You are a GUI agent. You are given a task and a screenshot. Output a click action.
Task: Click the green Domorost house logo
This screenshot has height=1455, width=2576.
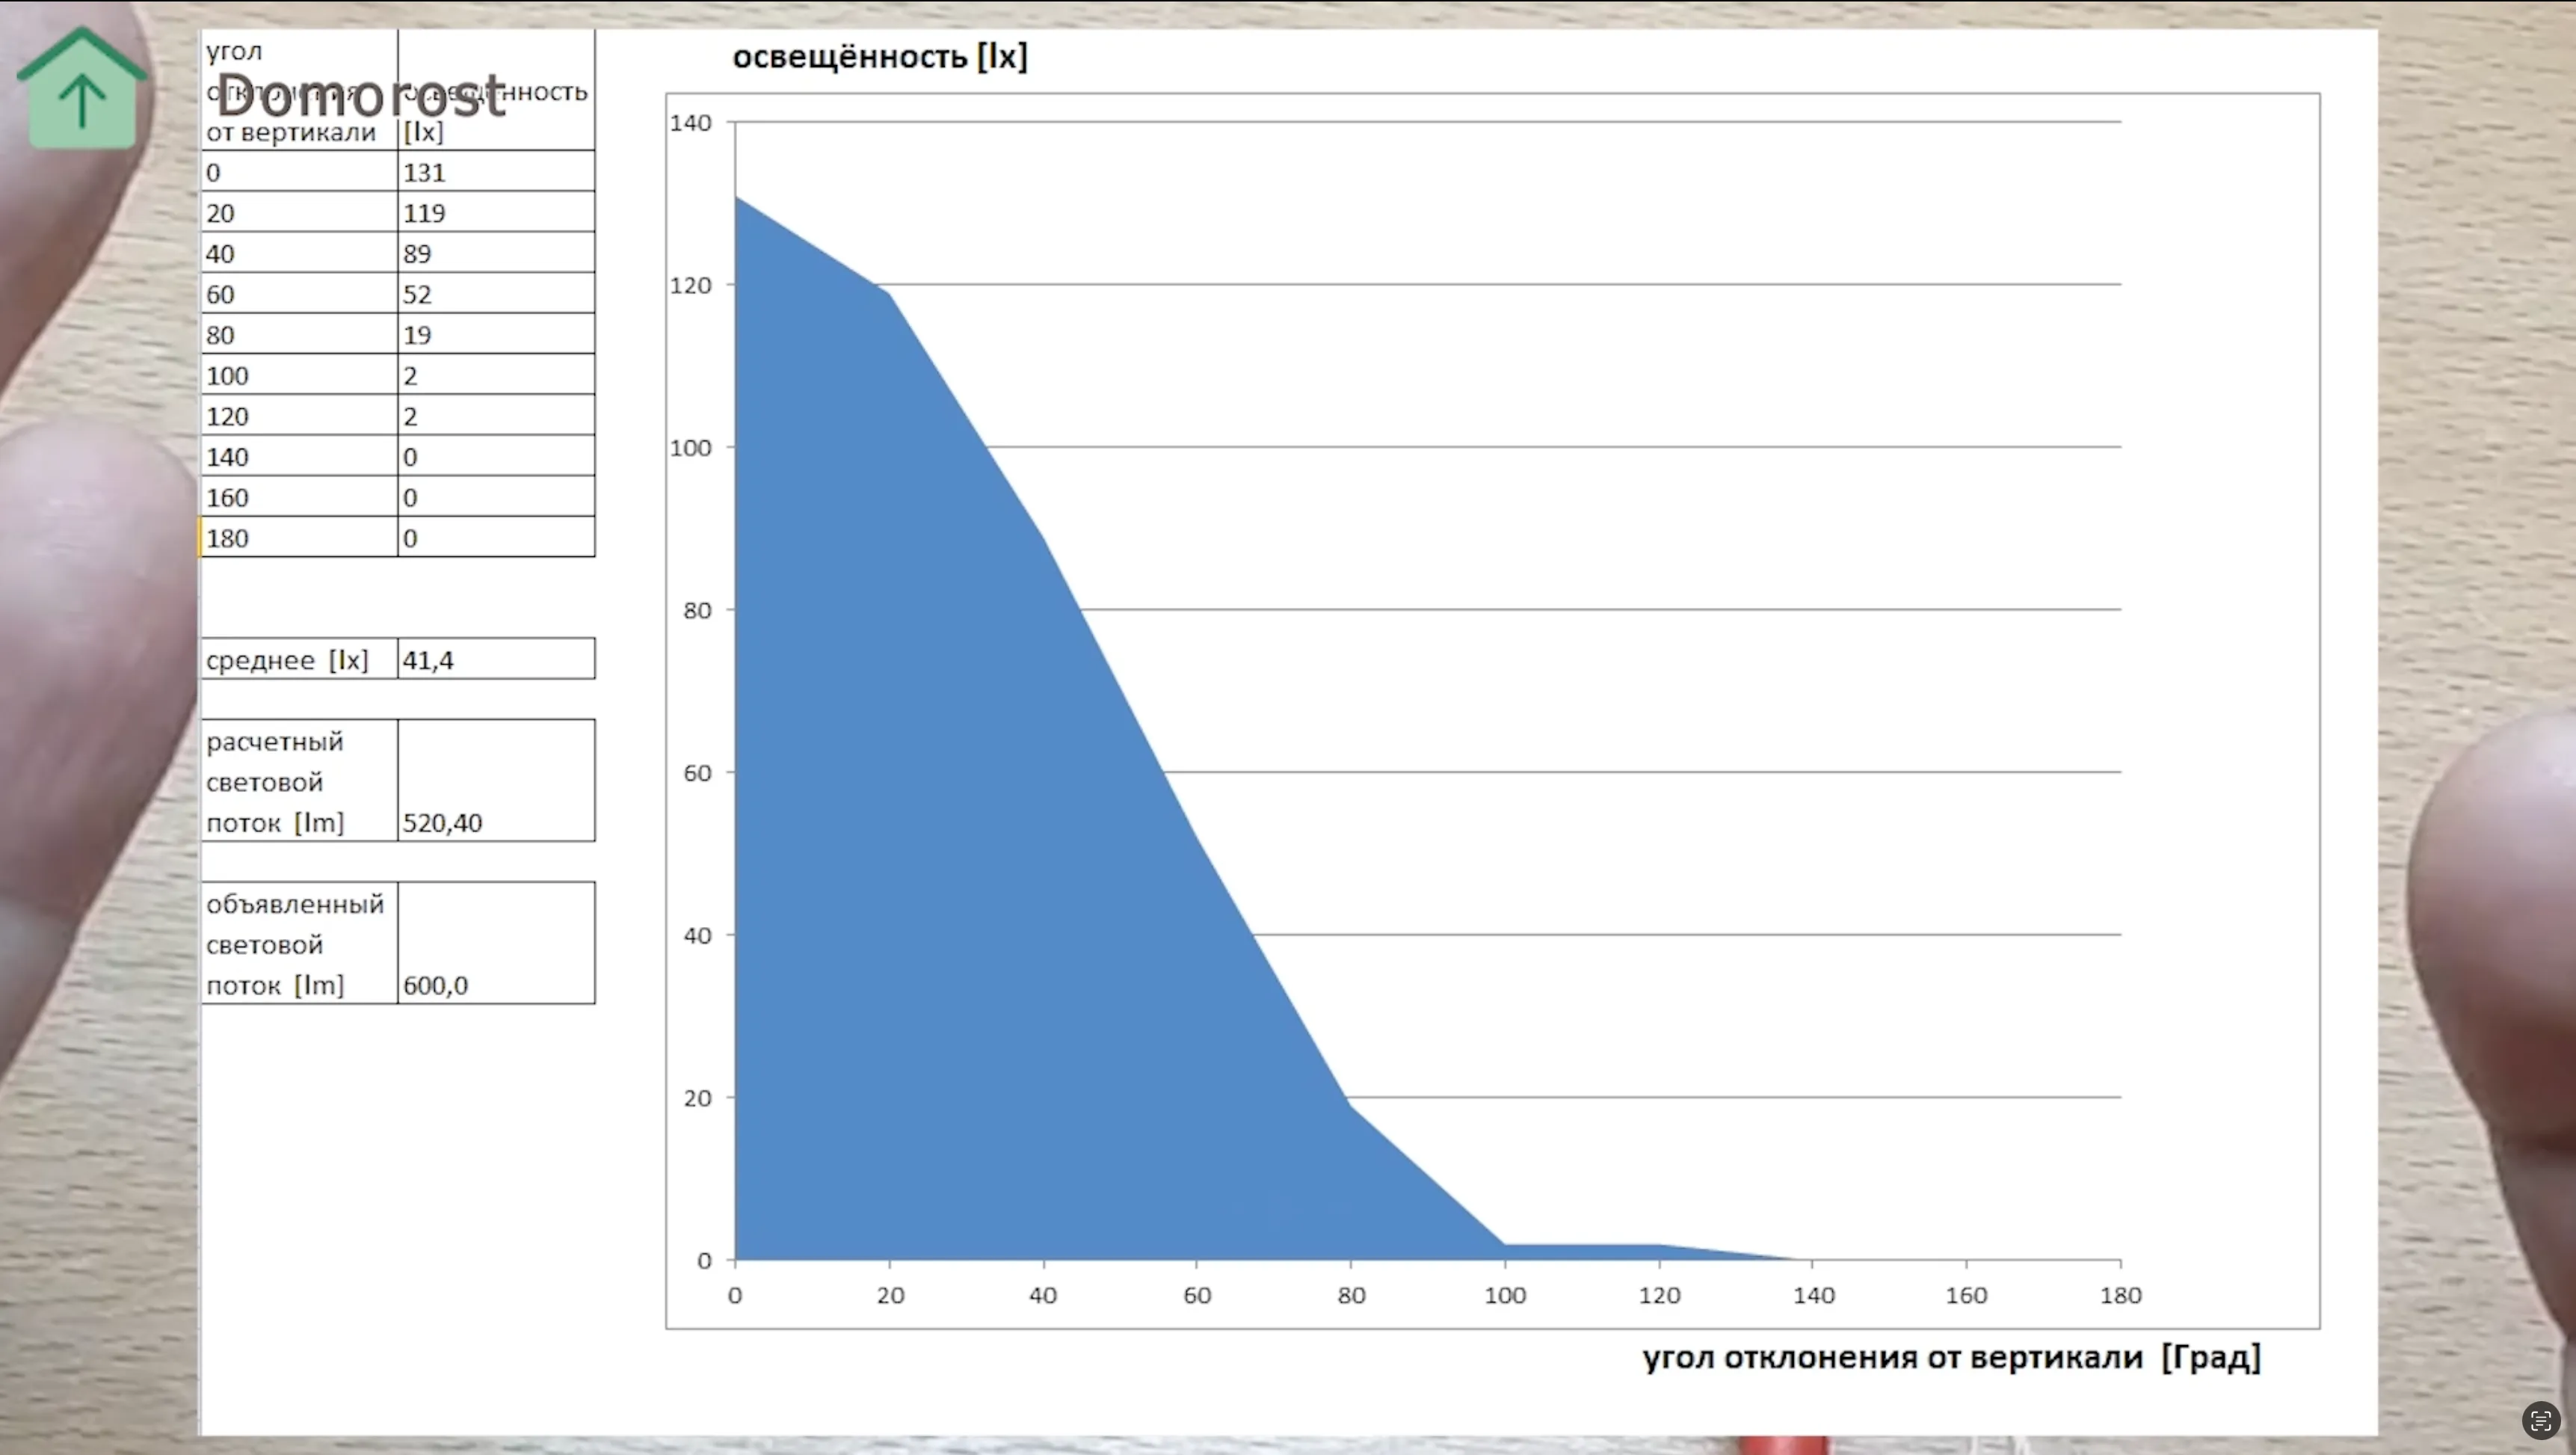point(82,90)
